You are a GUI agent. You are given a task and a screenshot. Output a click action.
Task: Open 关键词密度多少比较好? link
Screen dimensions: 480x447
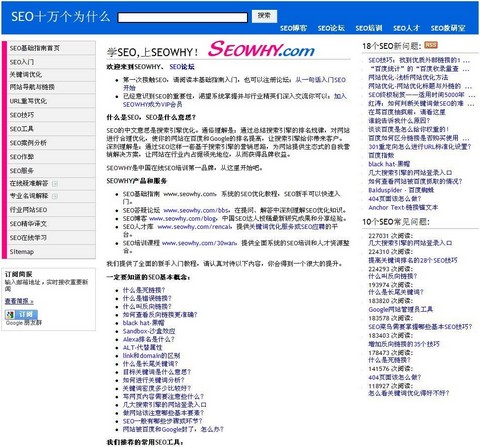click(x=157, y=388)
